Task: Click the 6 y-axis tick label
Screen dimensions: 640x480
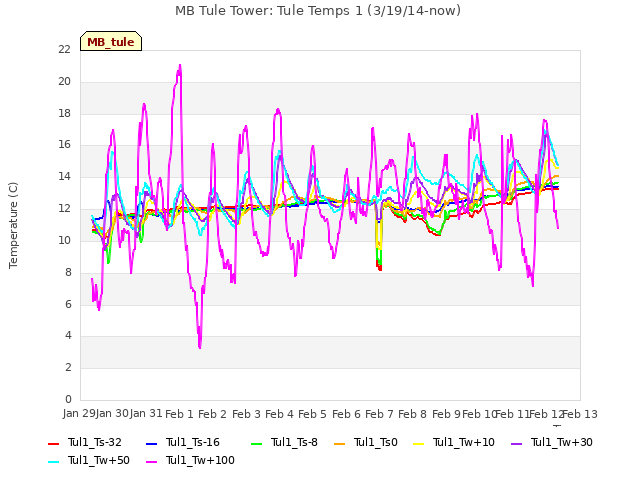Action: [x=68, y=304]
